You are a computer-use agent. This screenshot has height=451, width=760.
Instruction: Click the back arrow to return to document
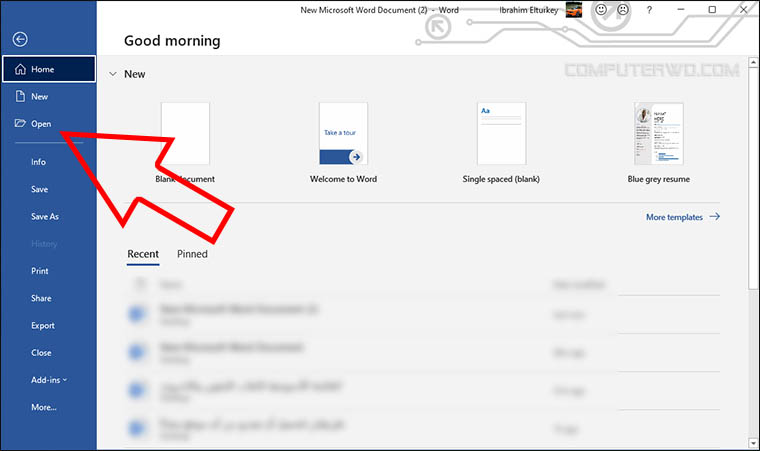click(20, 39)
